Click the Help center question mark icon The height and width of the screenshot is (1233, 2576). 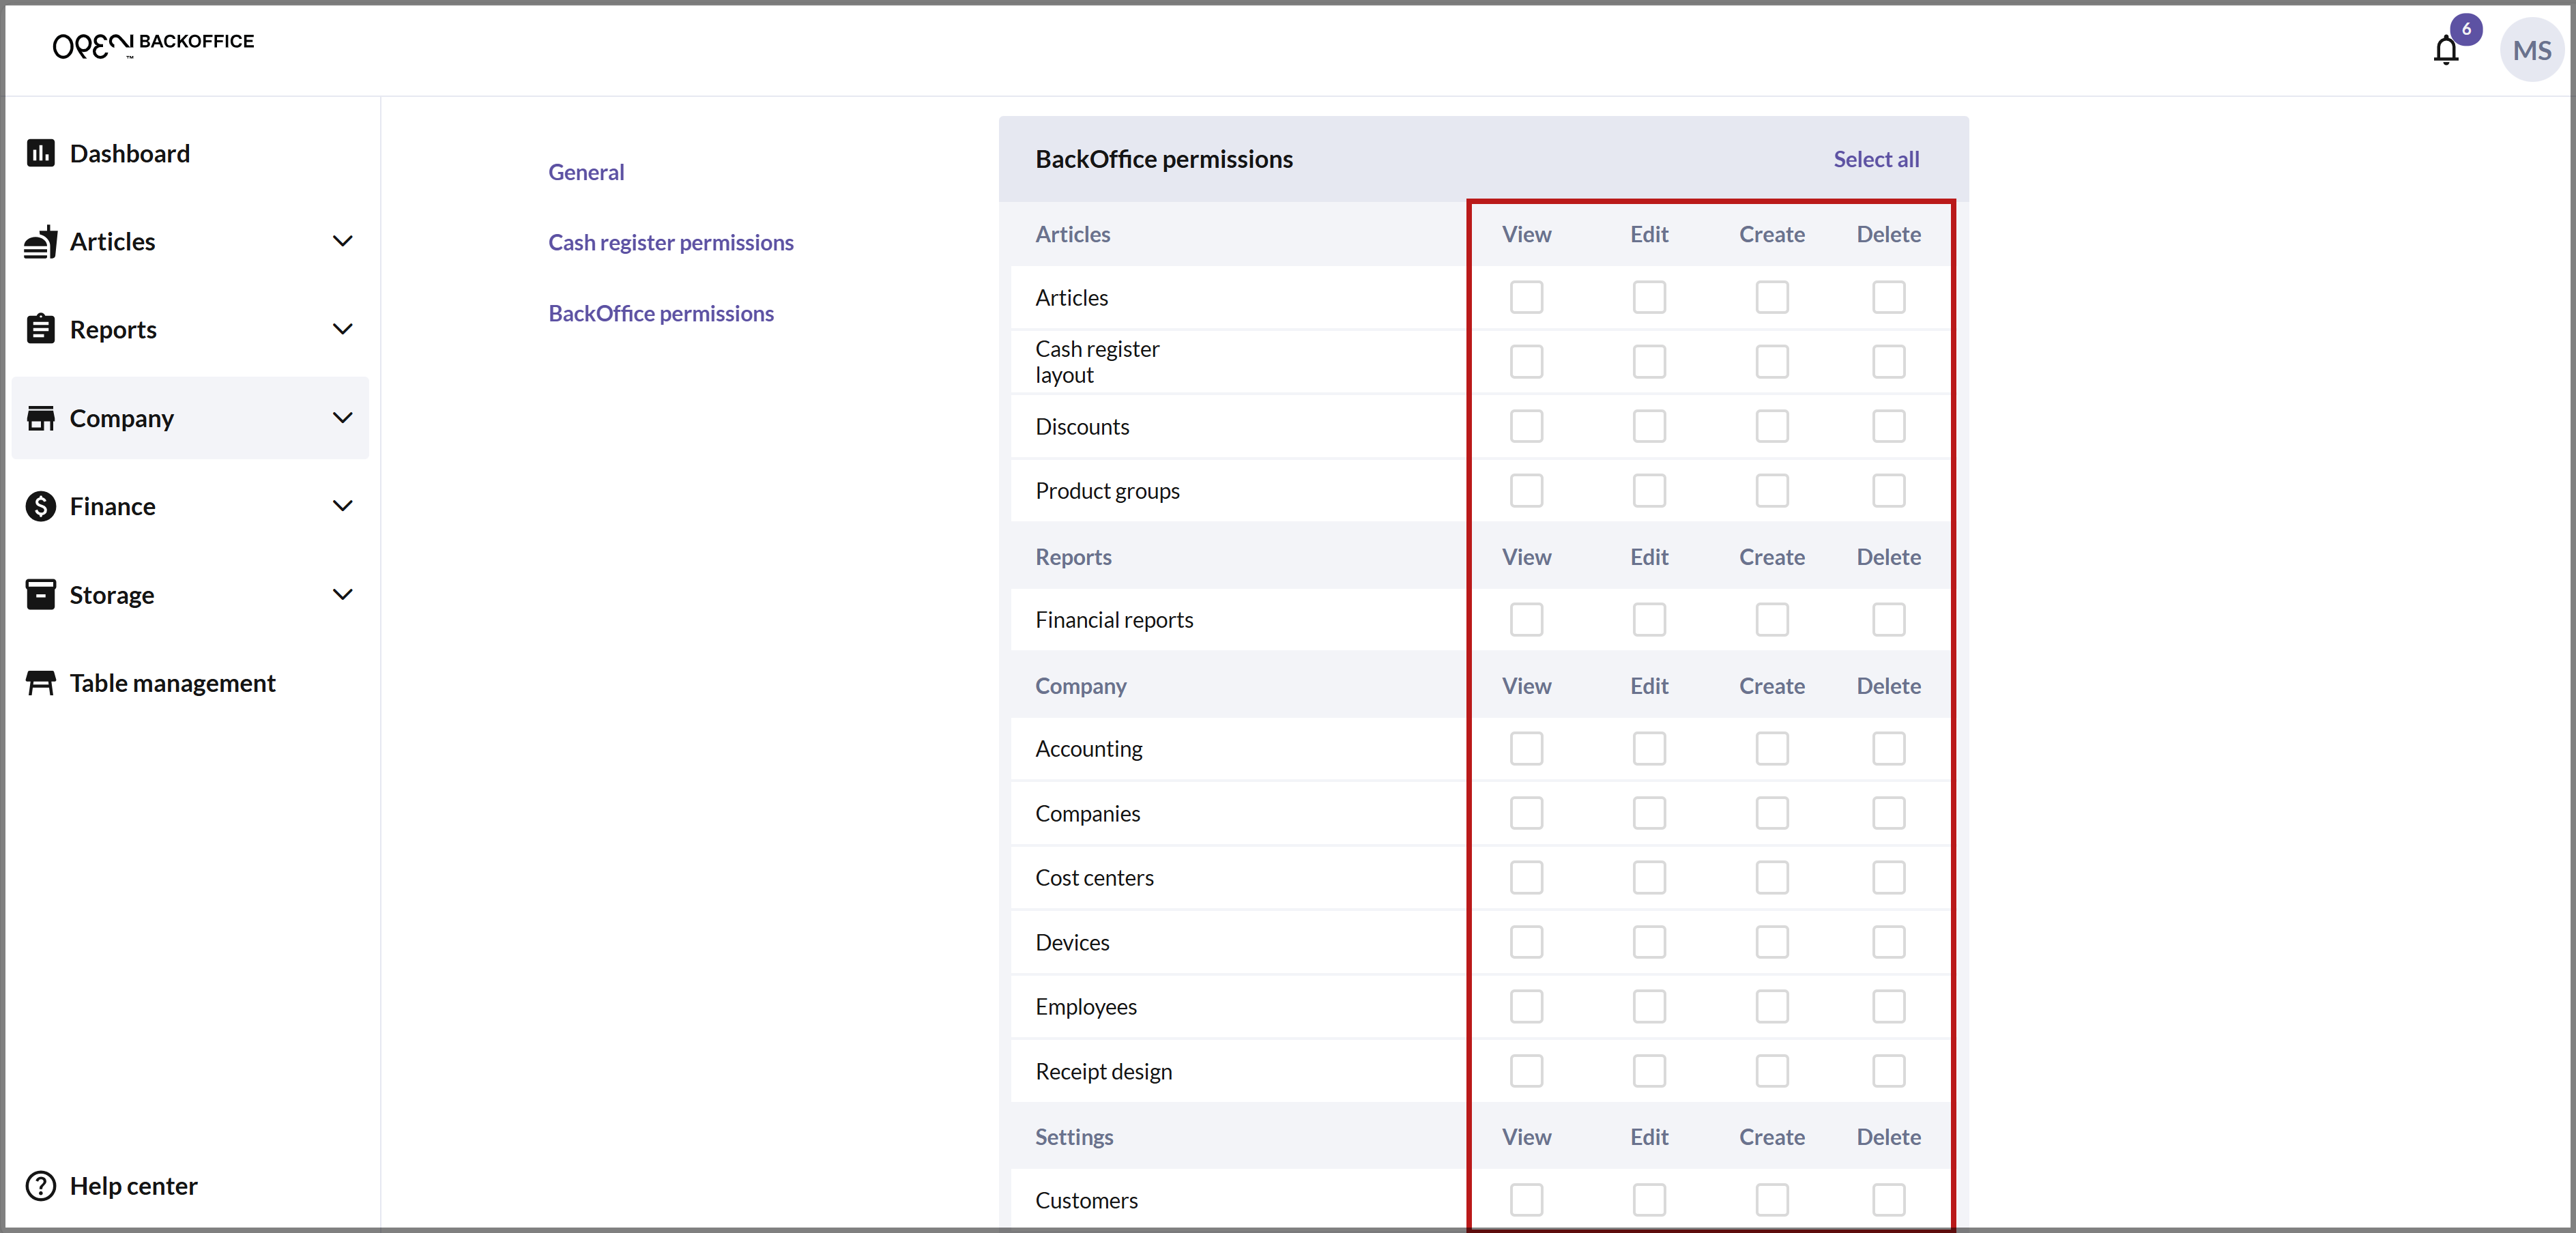coord(40,1186)
